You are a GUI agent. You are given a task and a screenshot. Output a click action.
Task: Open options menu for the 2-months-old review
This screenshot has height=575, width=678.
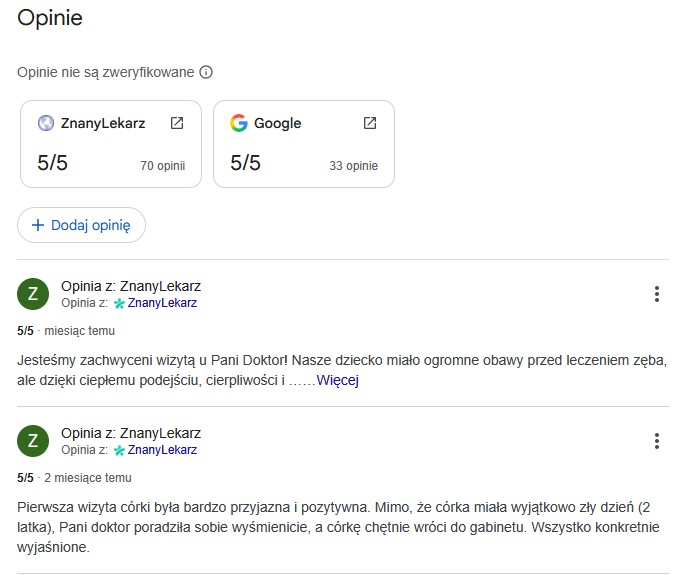click(656, 441)
